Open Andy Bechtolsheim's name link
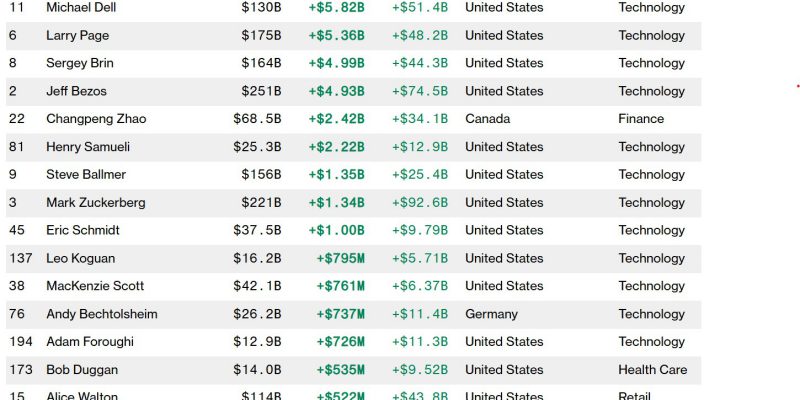Viewport: 800px width, 400px height. click(x=102, y=314)
